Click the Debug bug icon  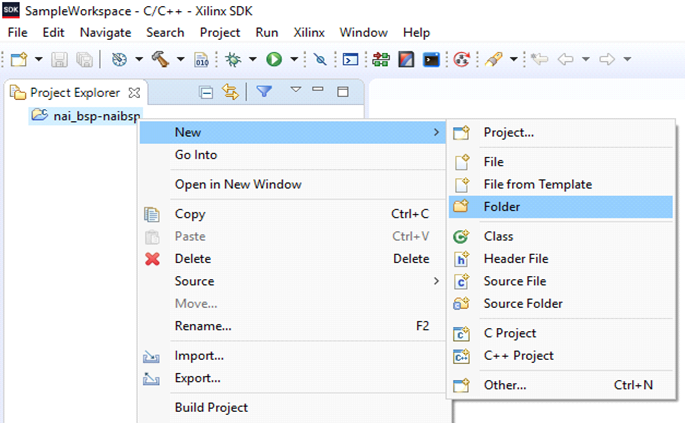[x=233, y=59]
